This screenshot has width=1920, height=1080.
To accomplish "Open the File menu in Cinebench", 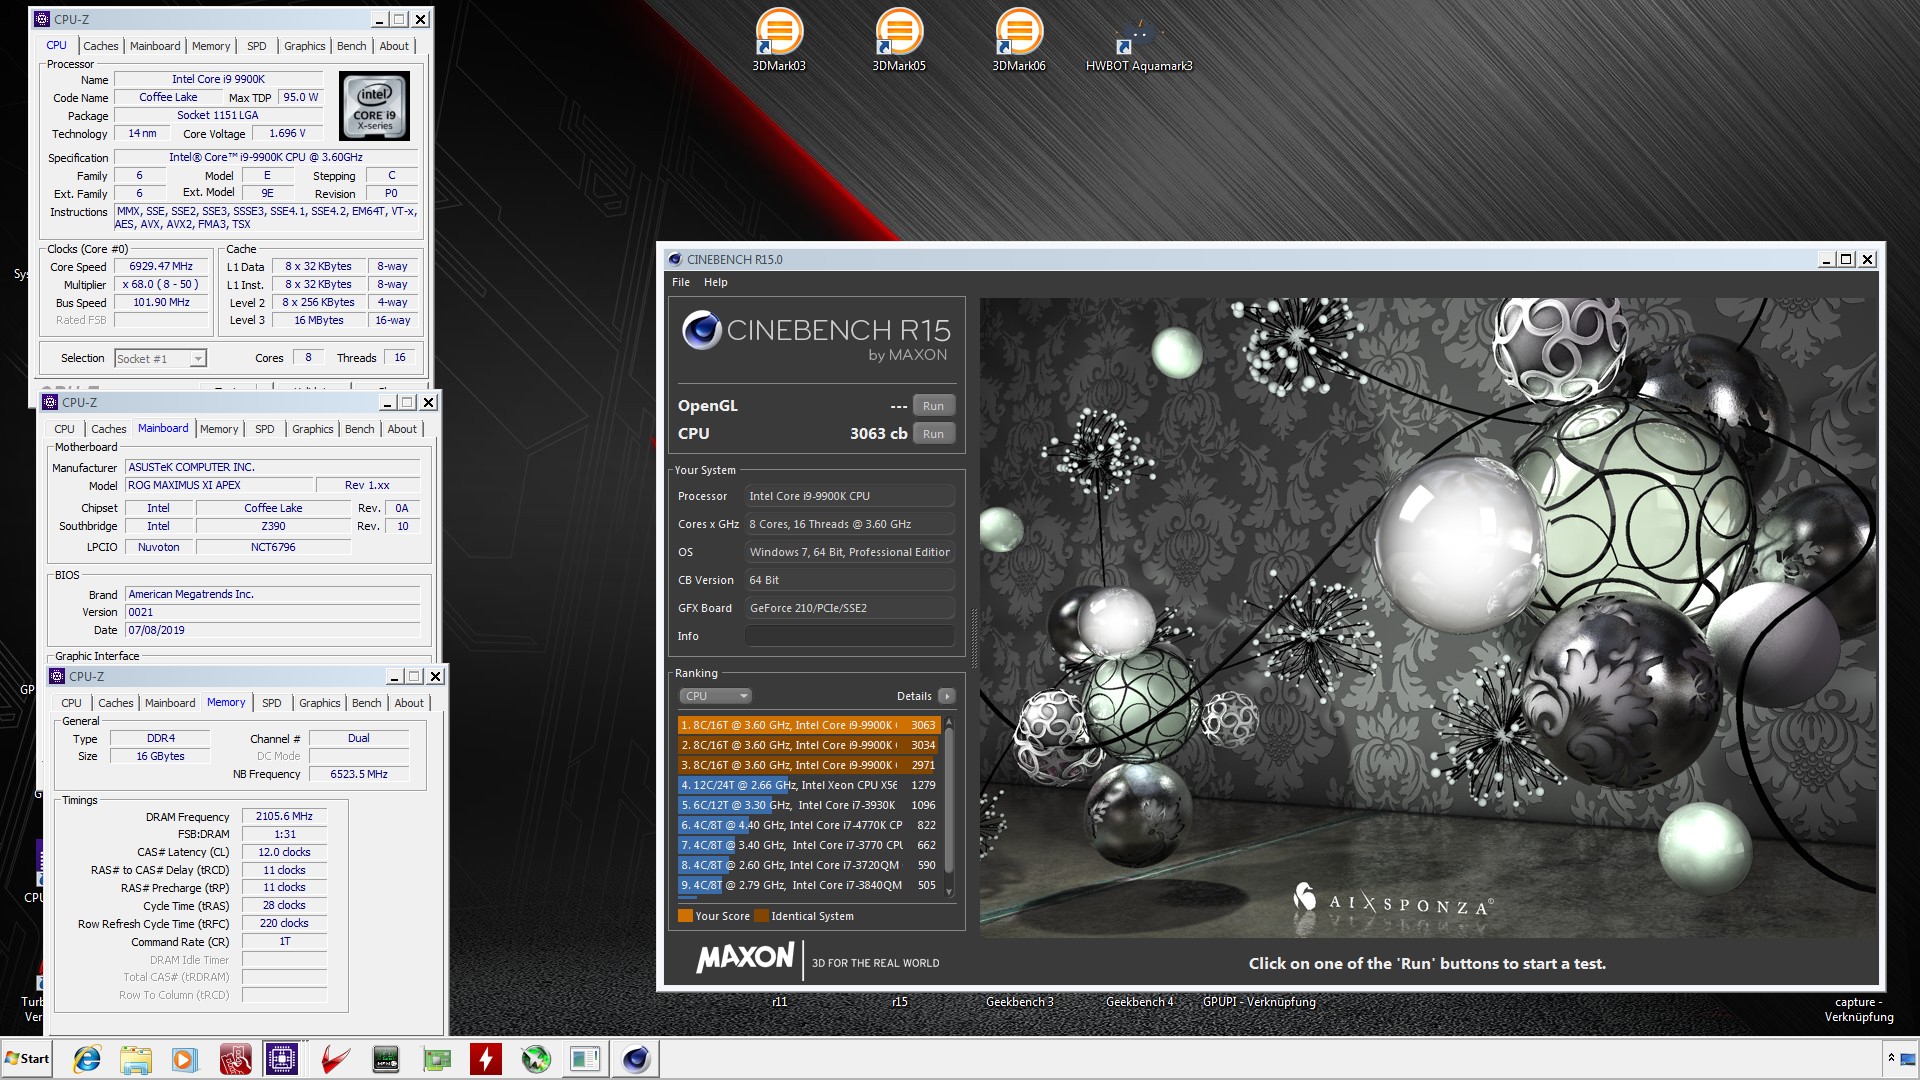I will (x=681, y=282).
